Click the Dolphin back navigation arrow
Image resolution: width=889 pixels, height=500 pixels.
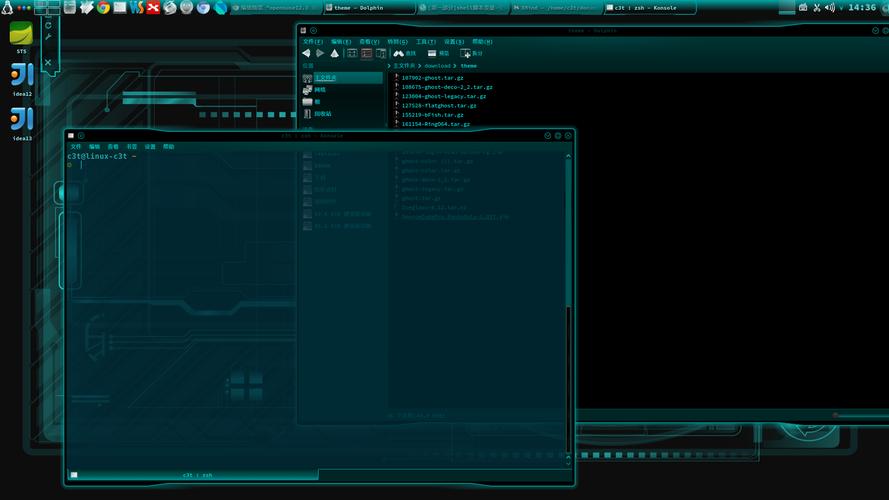(x=307, y=53)
